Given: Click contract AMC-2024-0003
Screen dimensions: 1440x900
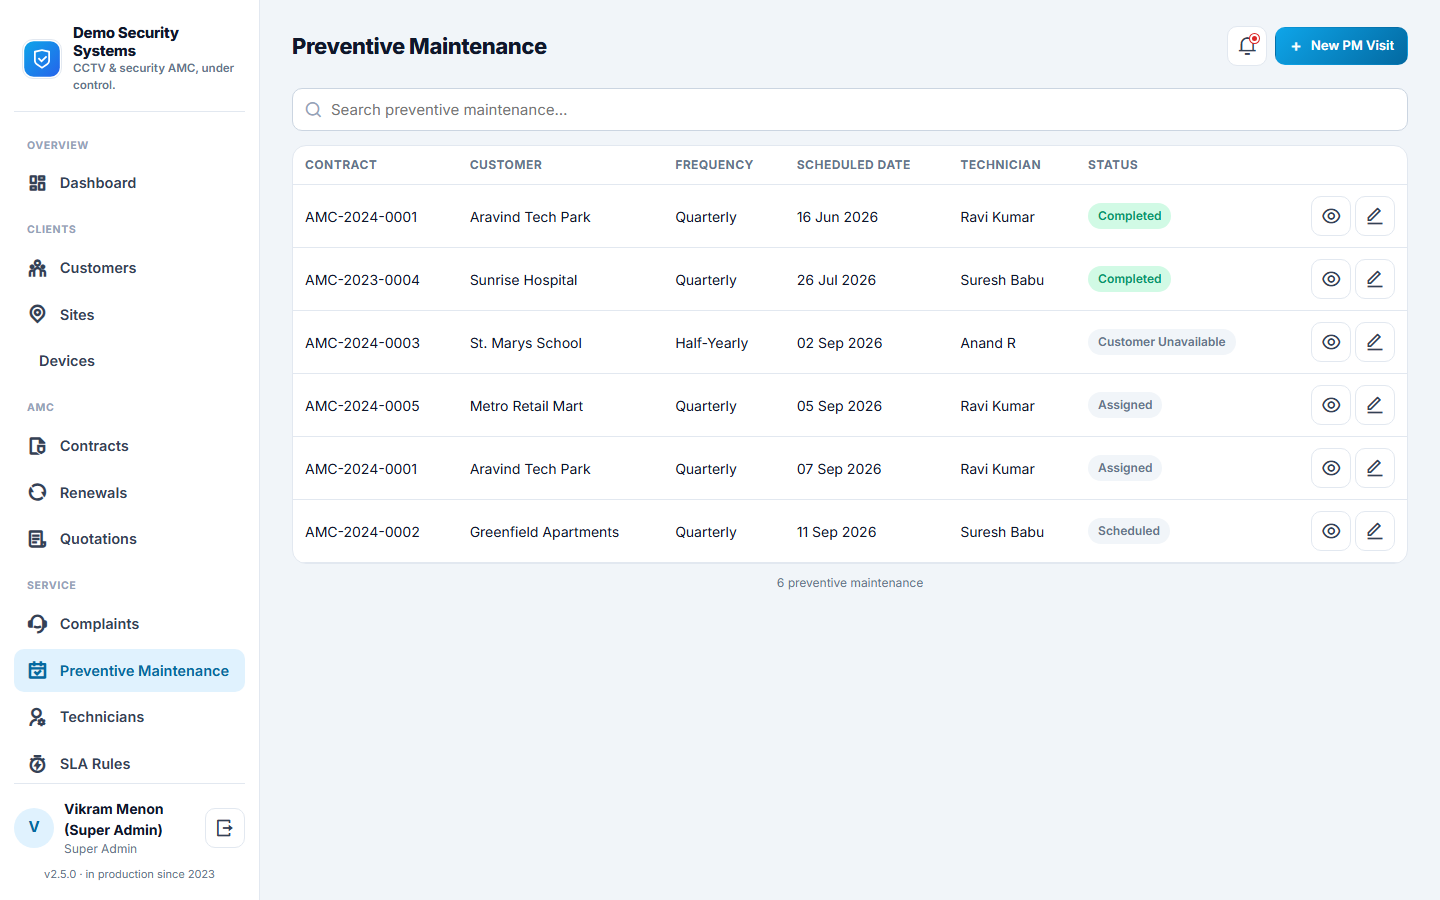Looking at the screenshot, I should [362, 343].
